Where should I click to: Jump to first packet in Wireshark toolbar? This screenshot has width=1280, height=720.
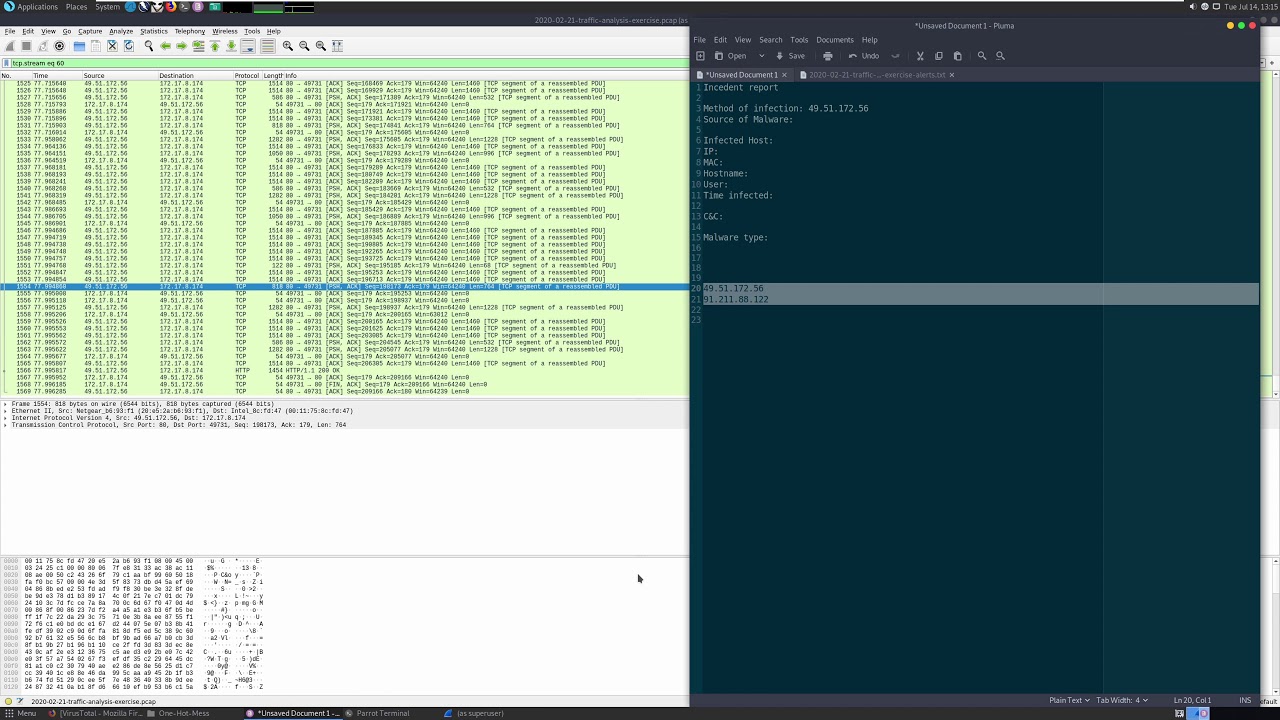(214, 46)
